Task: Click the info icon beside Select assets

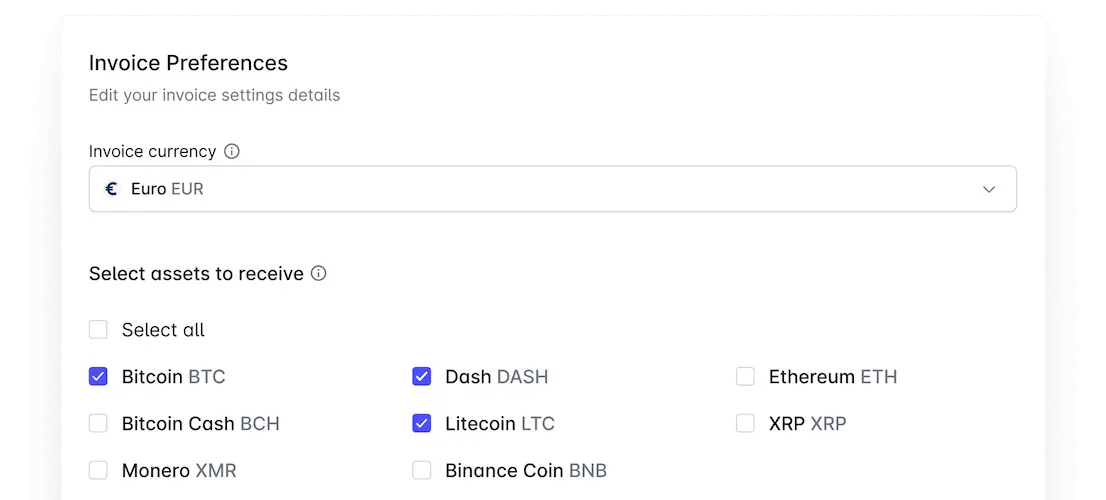Action: (319, 273)
